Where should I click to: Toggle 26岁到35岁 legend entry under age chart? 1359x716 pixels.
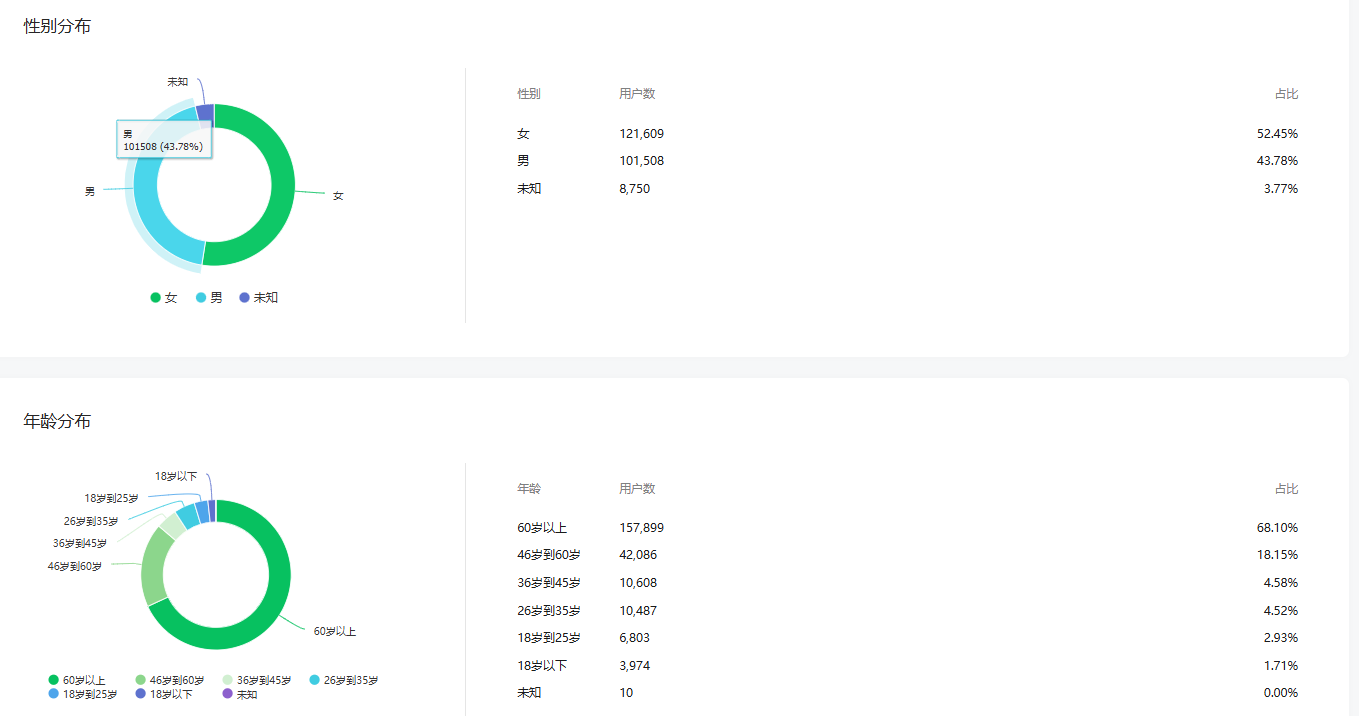pos(344,680)
